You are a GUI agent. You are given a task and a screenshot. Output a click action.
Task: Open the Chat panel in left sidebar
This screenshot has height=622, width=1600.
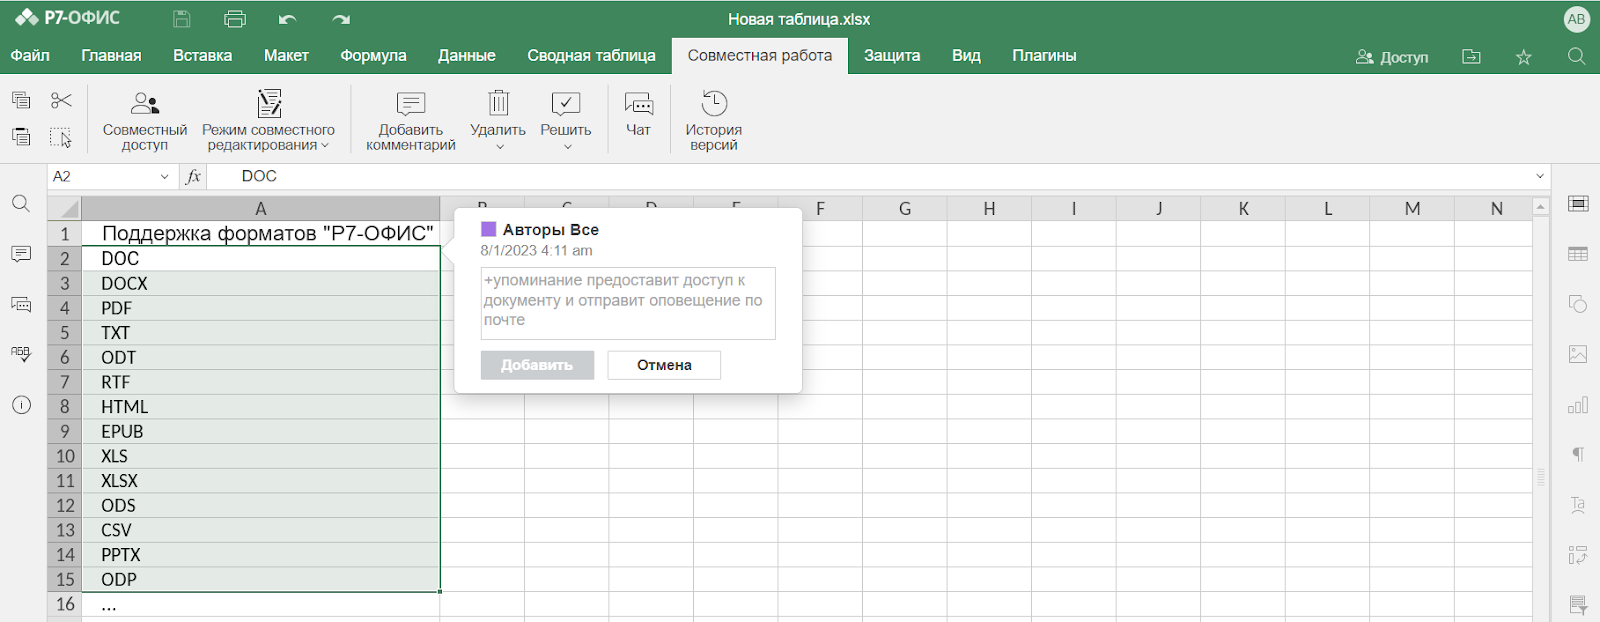21,304
